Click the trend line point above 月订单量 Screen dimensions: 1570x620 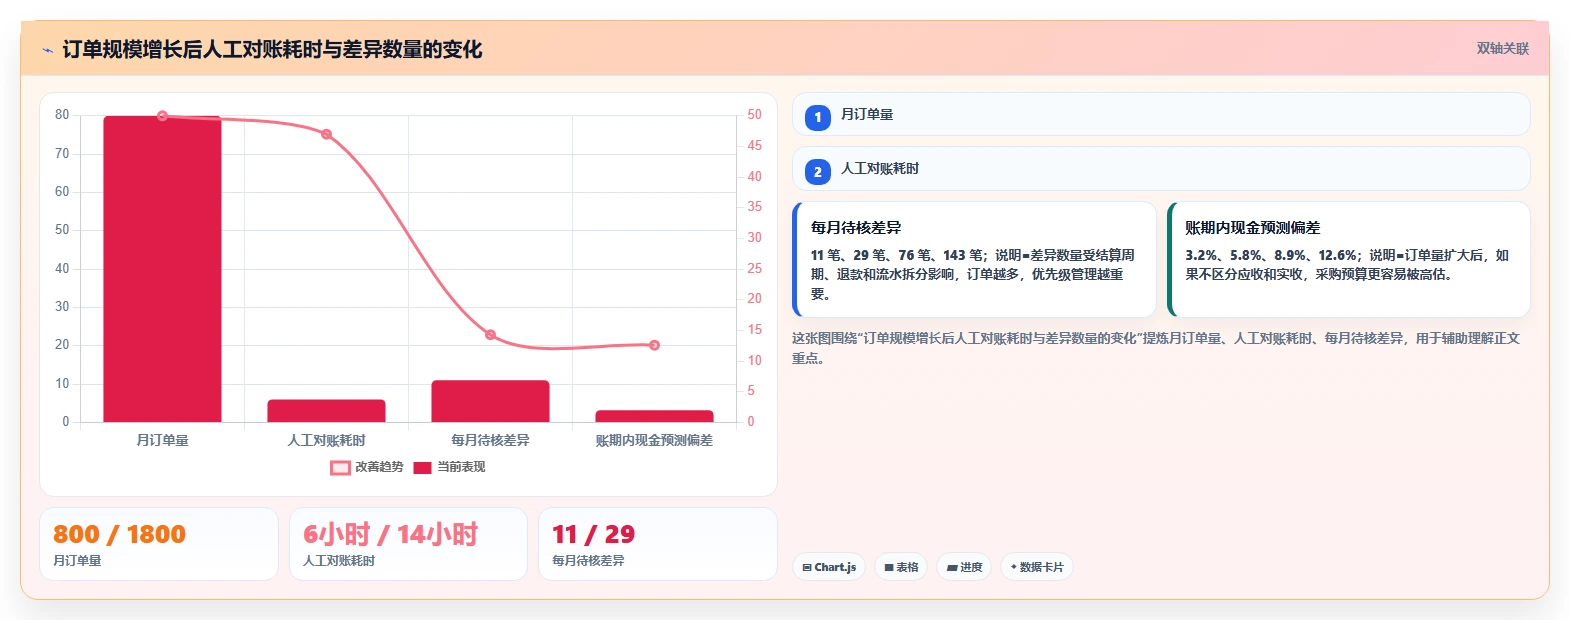pos(162,116)
